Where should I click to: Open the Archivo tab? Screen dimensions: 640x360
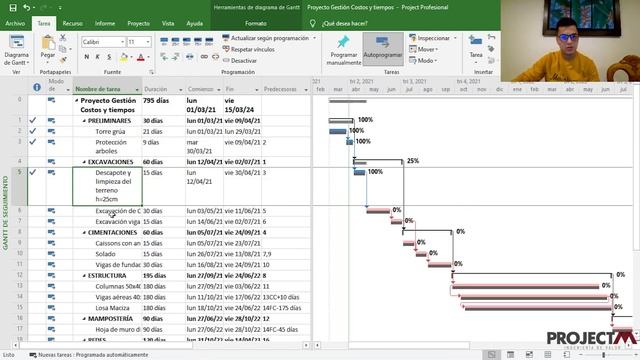point(15,24)
